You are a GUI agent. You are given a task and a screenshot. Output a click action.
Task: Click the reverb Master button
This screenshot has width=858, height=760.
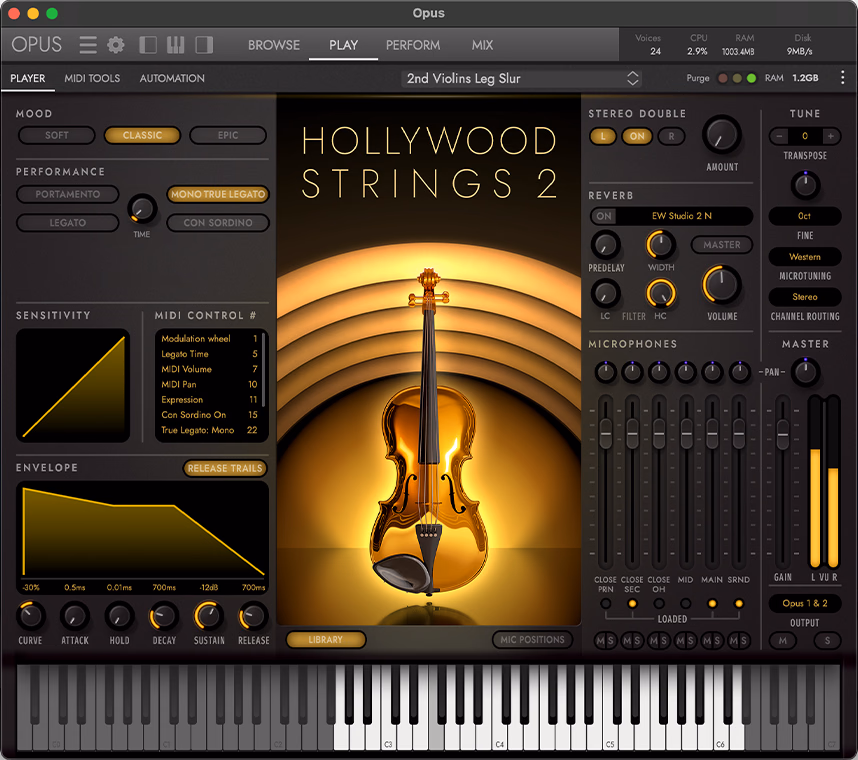tap(722, 245)
